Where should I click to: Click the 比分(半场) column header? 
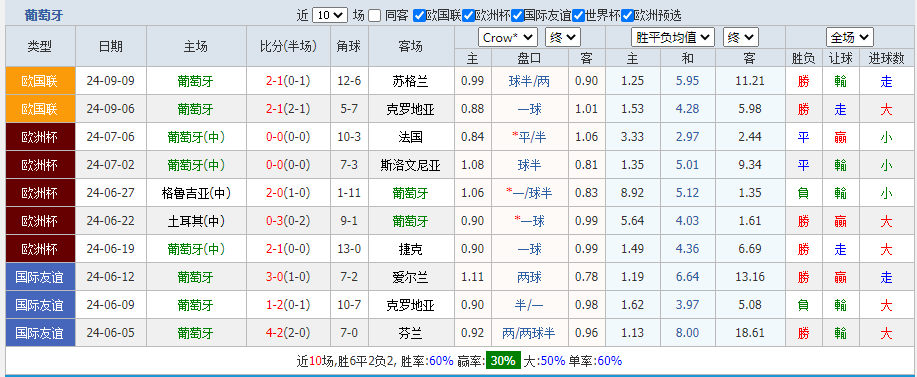(288, 46)
